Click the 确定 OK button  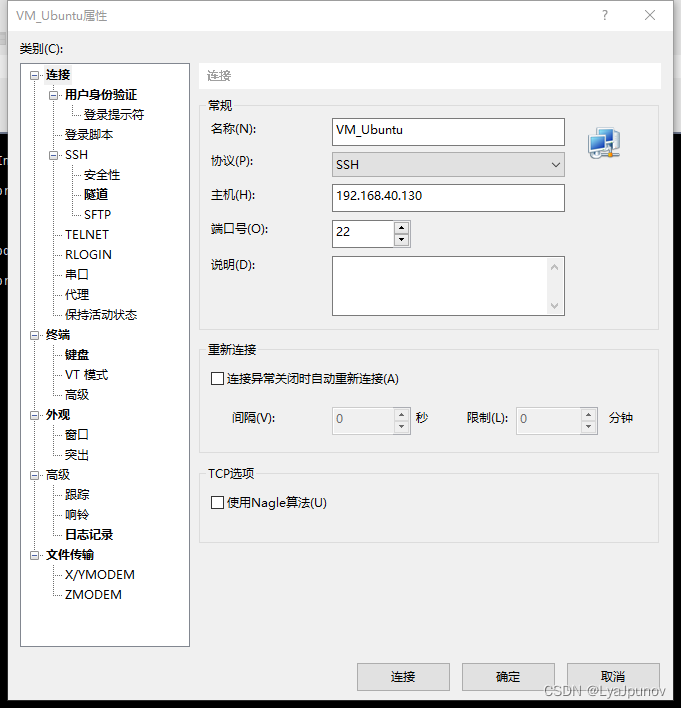coord(508,676)
